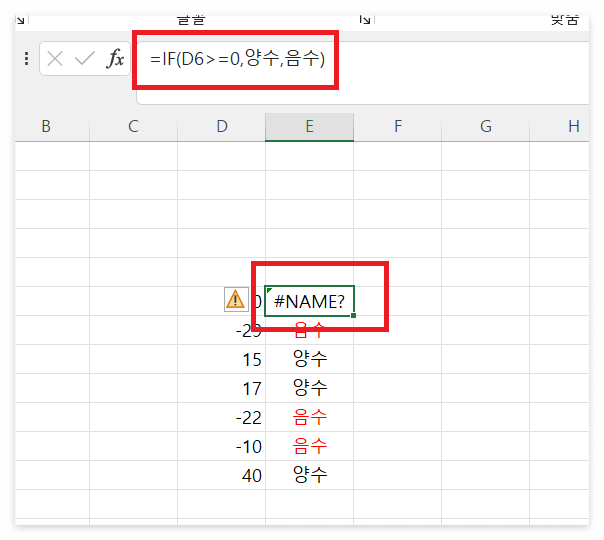Select cell with value 15
This screenshot has height=540, width=604.
click(x=221, y=359)
